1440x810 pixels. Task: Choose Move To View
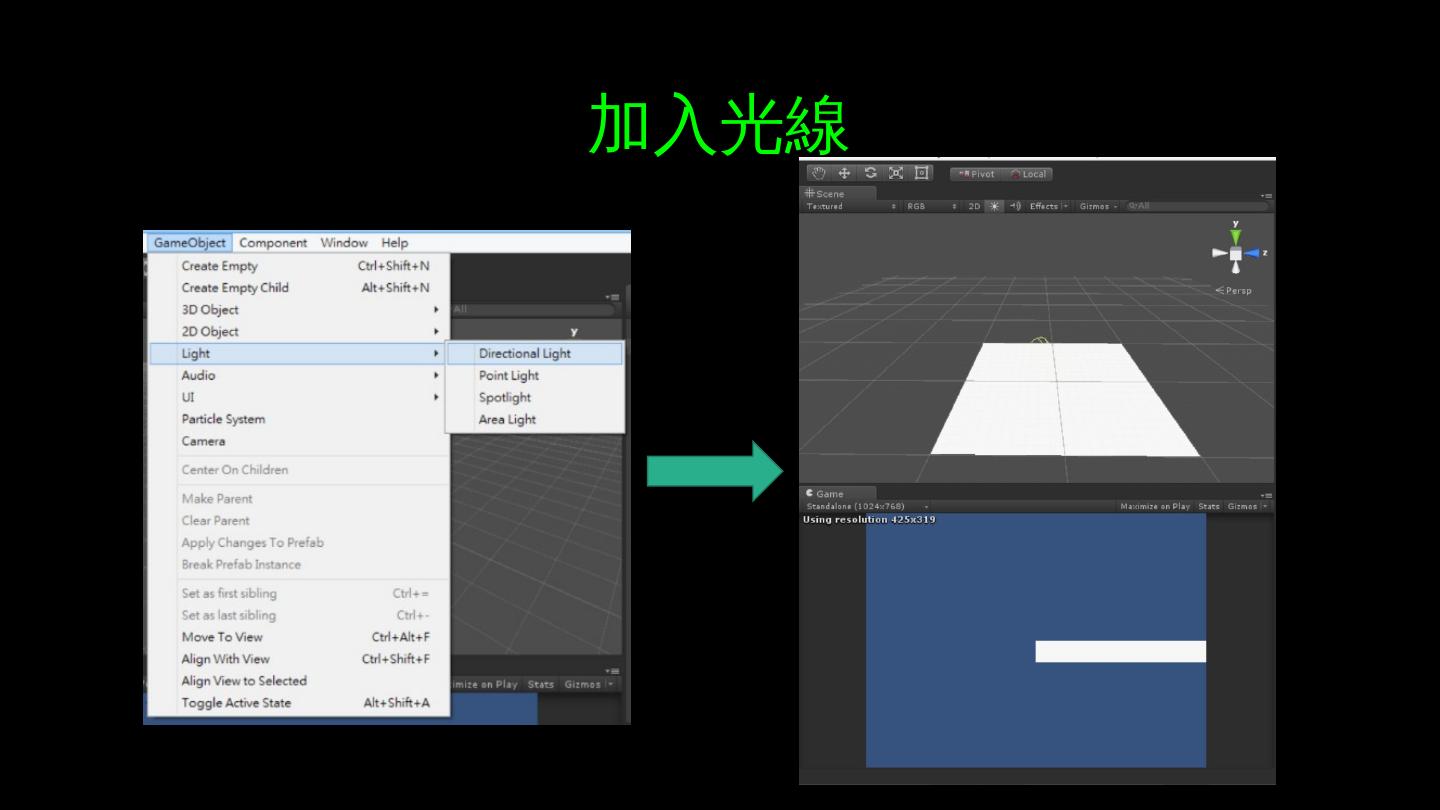[x=299, y=637]
